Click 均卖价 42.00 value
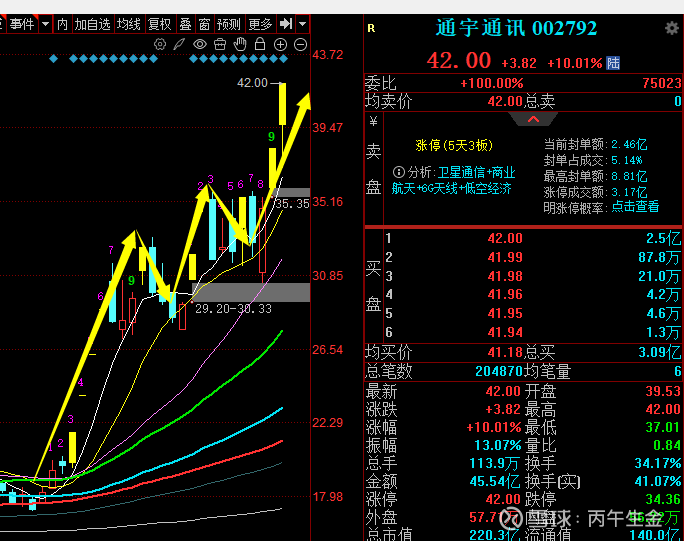 point(505,102)
